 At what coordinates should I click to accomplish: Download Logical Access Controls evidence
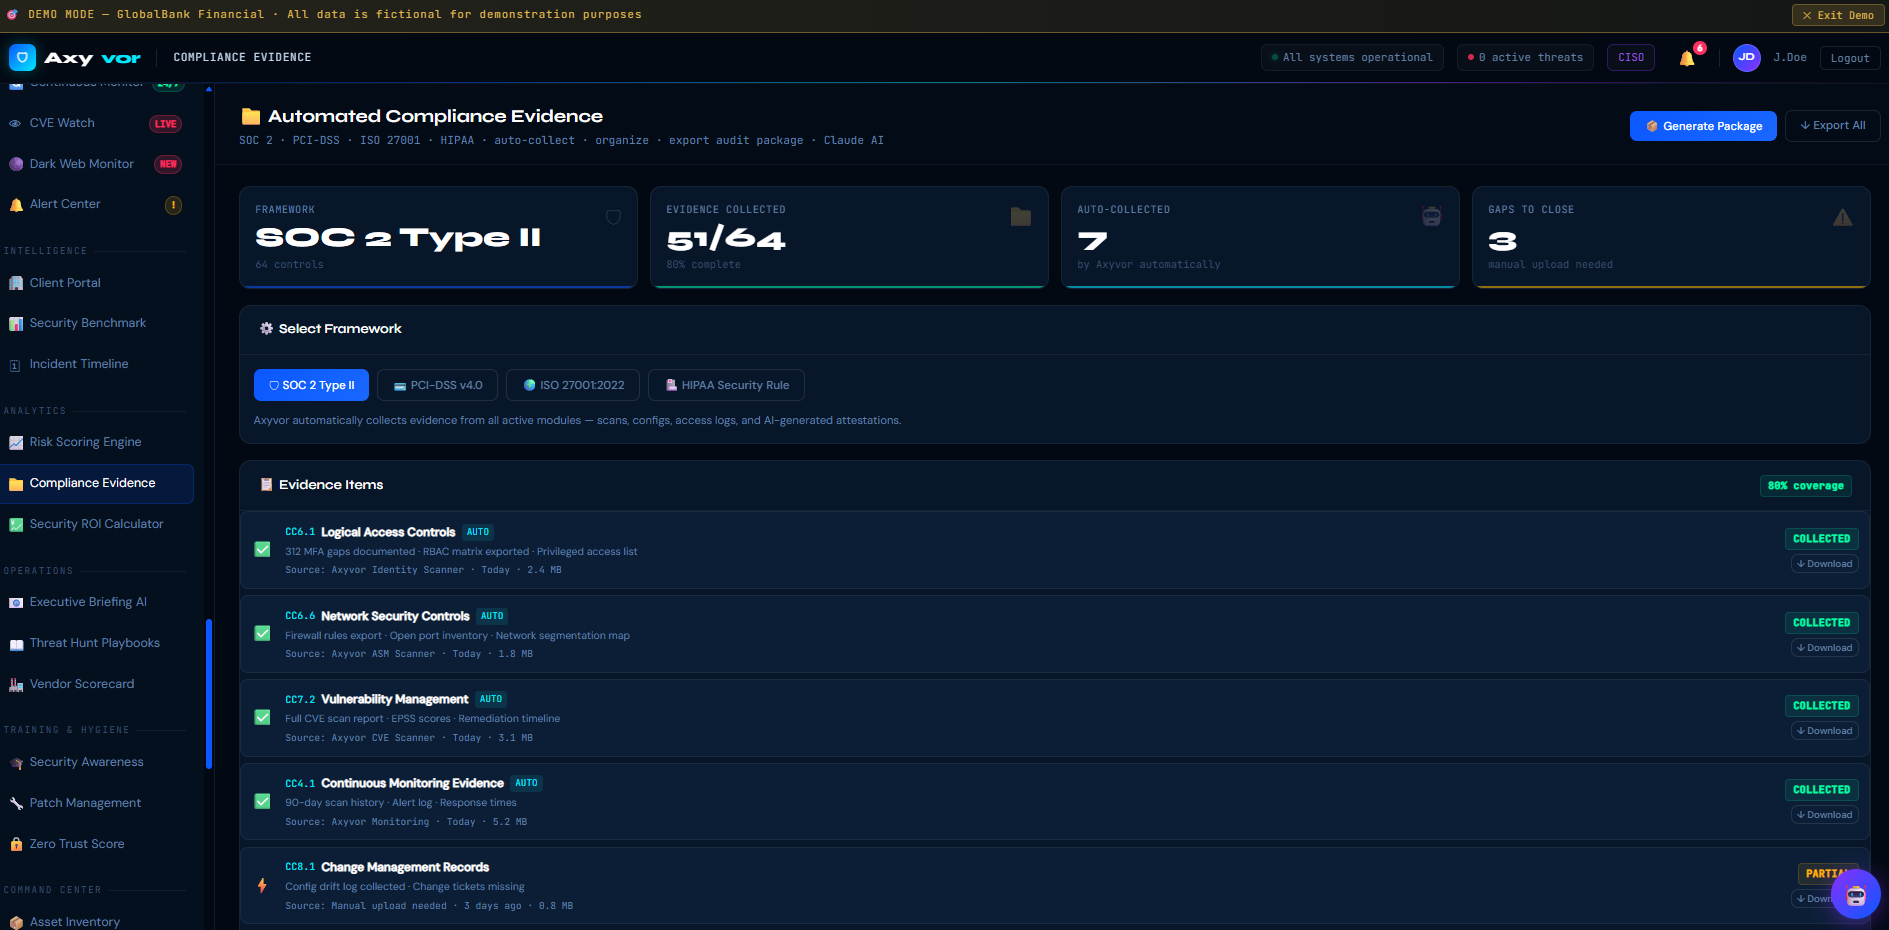[1825, 564]
